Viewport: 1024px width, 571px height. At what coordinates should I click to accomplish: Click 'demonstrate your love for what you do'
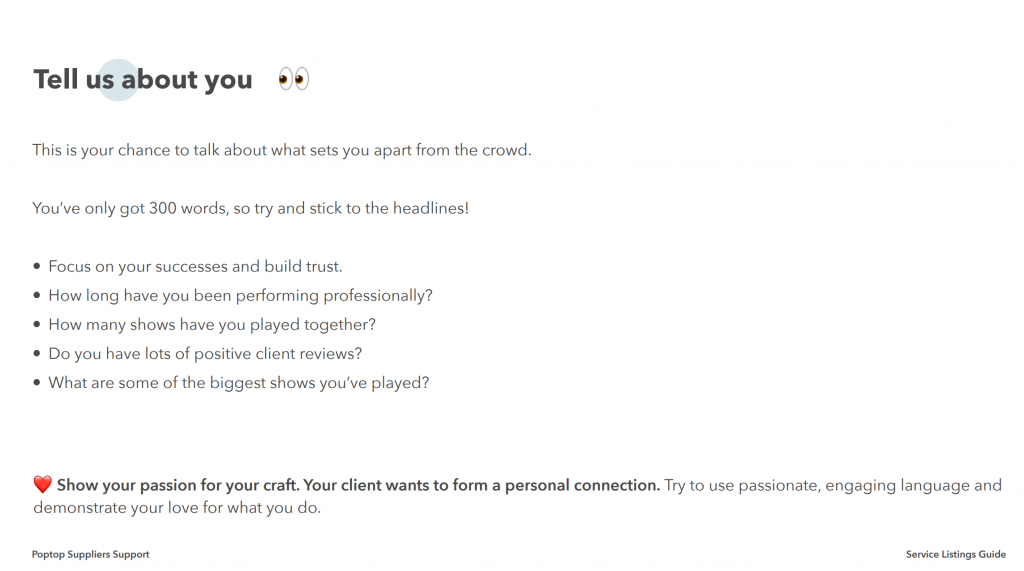pos(176,508)
